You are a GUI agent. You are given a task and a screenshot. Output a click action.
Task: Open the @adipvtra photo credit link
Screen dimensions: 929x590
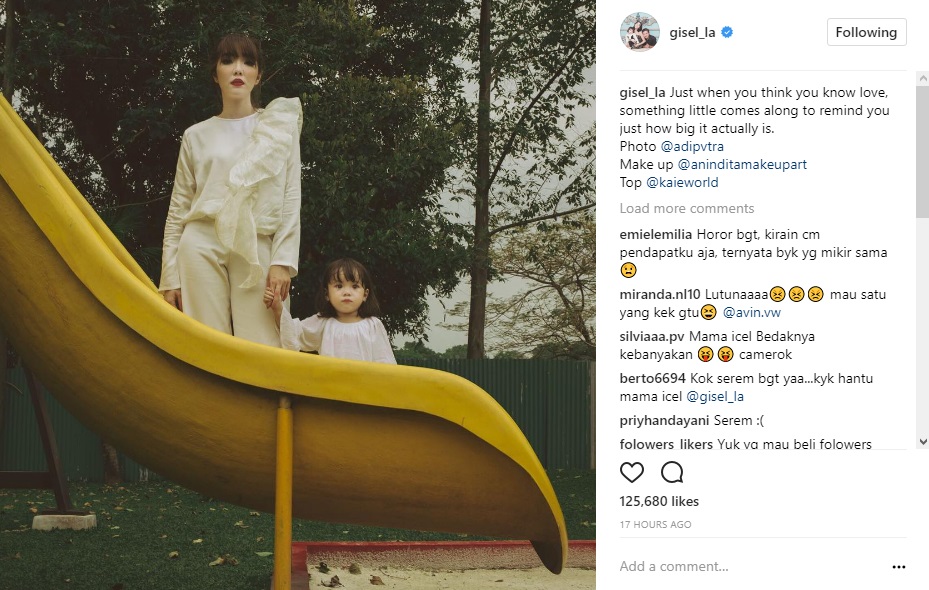pyautogui.click(x=692, y=146)
